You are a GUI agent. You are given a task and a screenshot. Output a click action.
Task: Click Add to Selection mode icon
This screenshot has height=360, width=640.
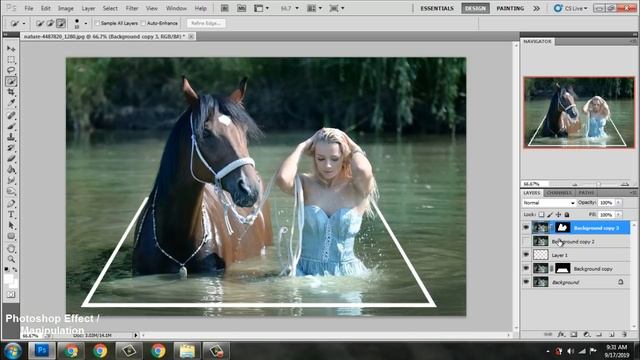pos(50,24)
